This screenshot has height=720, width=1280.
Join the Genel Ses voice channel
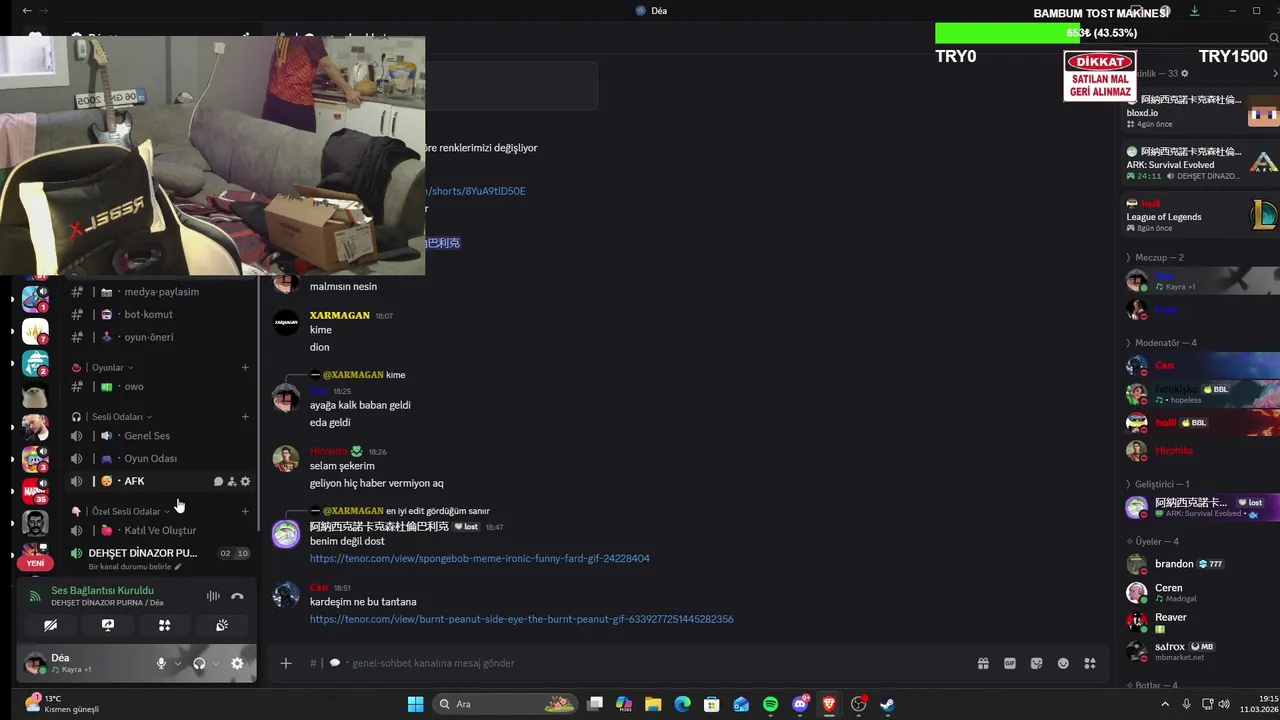tap(160, 436)
